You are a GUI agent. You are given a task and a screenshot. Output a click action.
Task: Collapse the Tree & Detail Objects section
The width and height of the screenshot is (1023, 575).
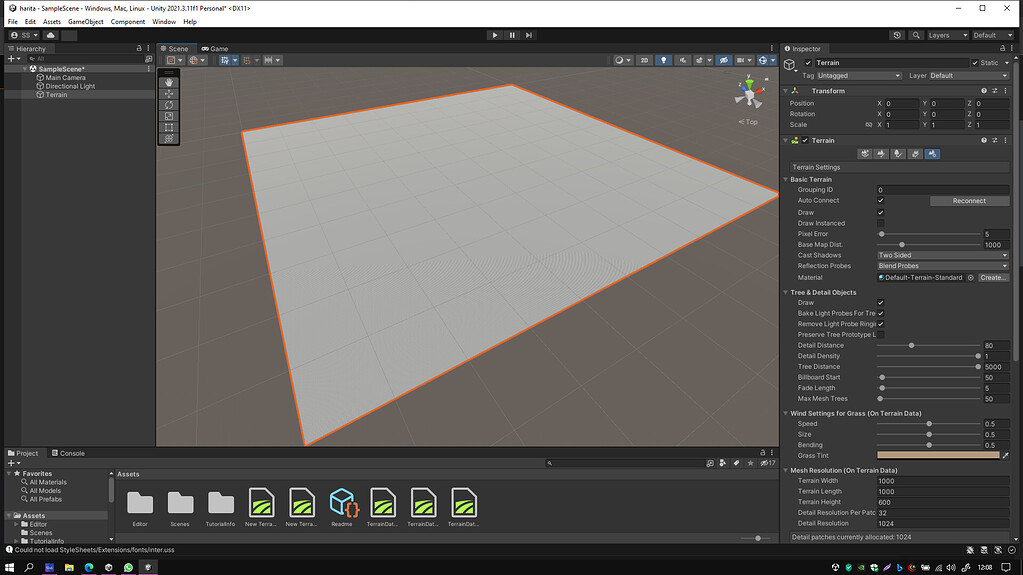pyautogui.click(x=786, y=292)
